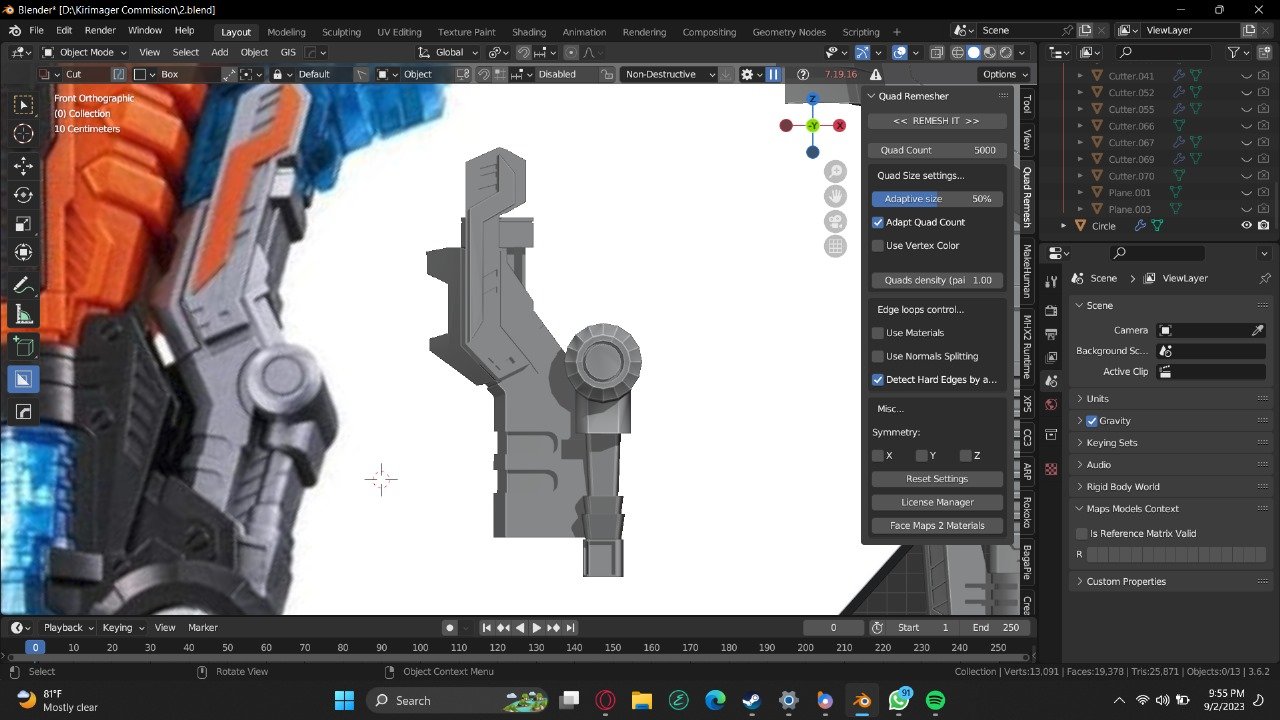
Task: Enable Use Vertex Color checkbox
Action: click(878, 245)
